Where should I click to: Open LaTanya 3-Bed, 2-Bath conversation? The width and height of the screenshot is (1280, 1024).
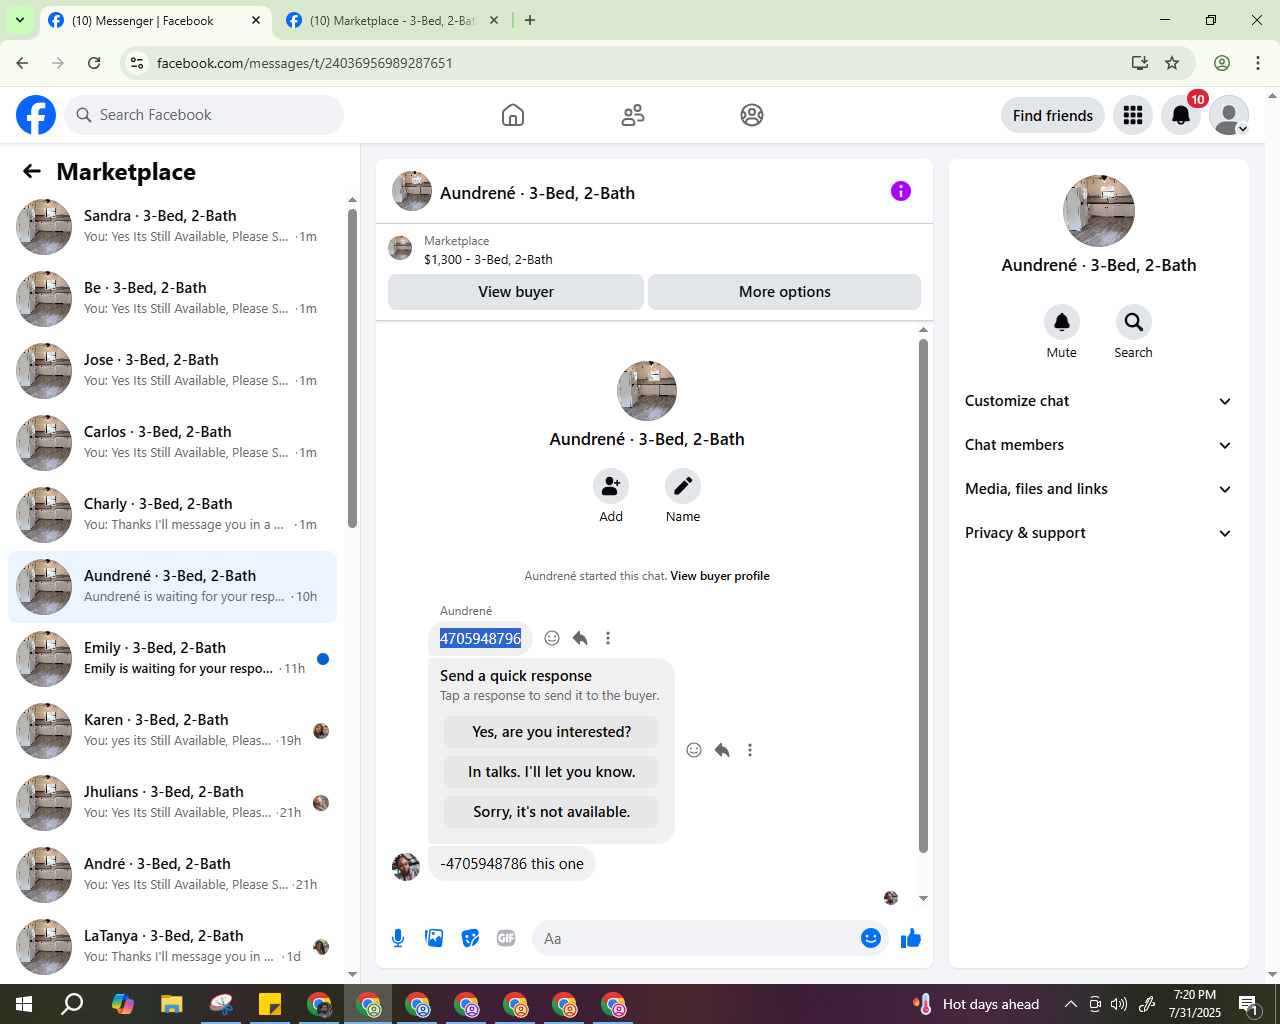click(x=172, y=946)
